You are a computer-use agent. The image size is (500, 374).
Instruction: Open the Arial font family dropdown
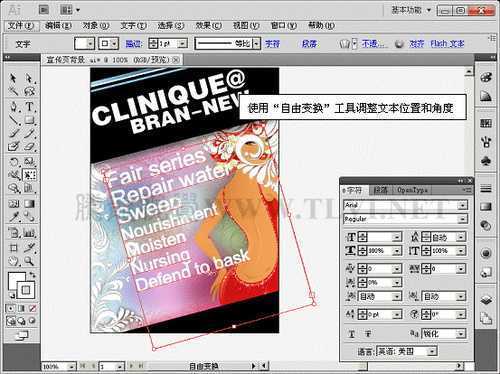(x=462, y=205)
